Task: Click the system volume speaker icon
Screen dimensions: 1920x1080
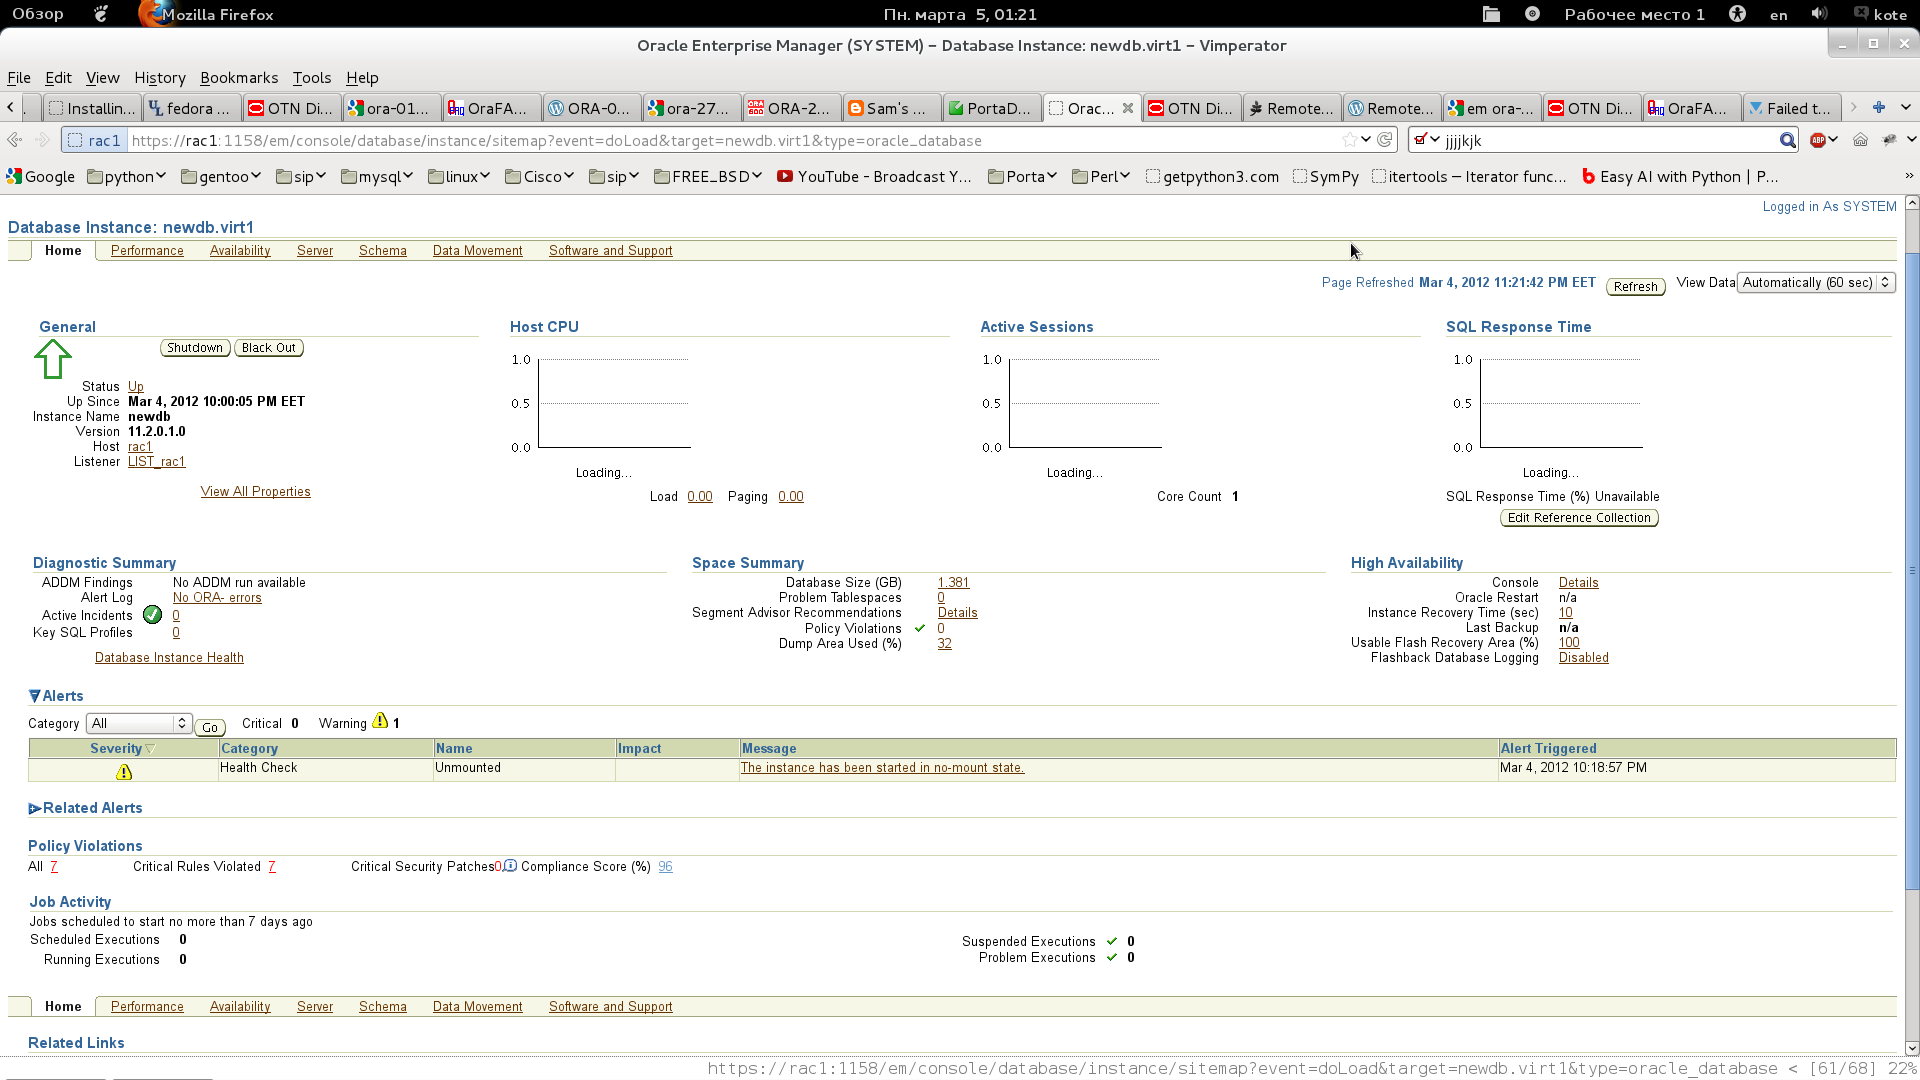Action: click(1819, 14)
